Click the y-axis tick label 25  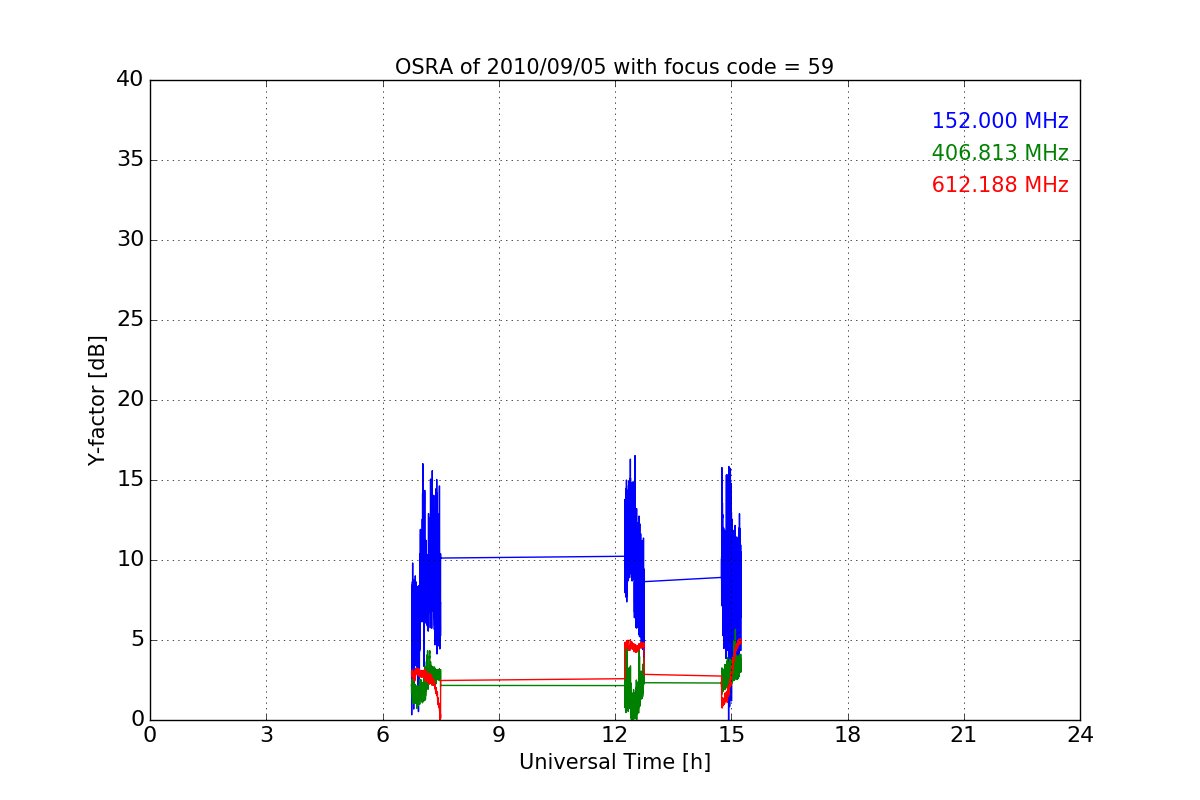(x=130, y=320)
